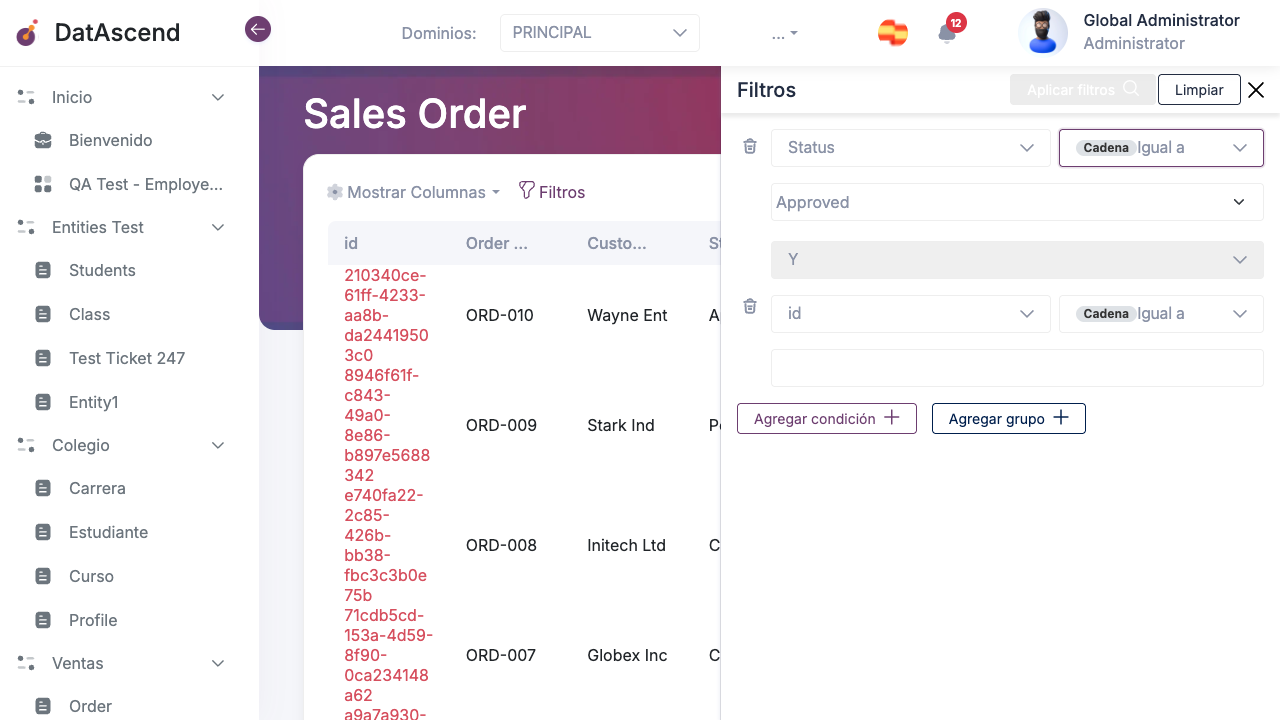Image resolution: width=1280 pixels, height=720 pixels.
Task: Open order id link starting 210340ce
Action: coord(387,315)
